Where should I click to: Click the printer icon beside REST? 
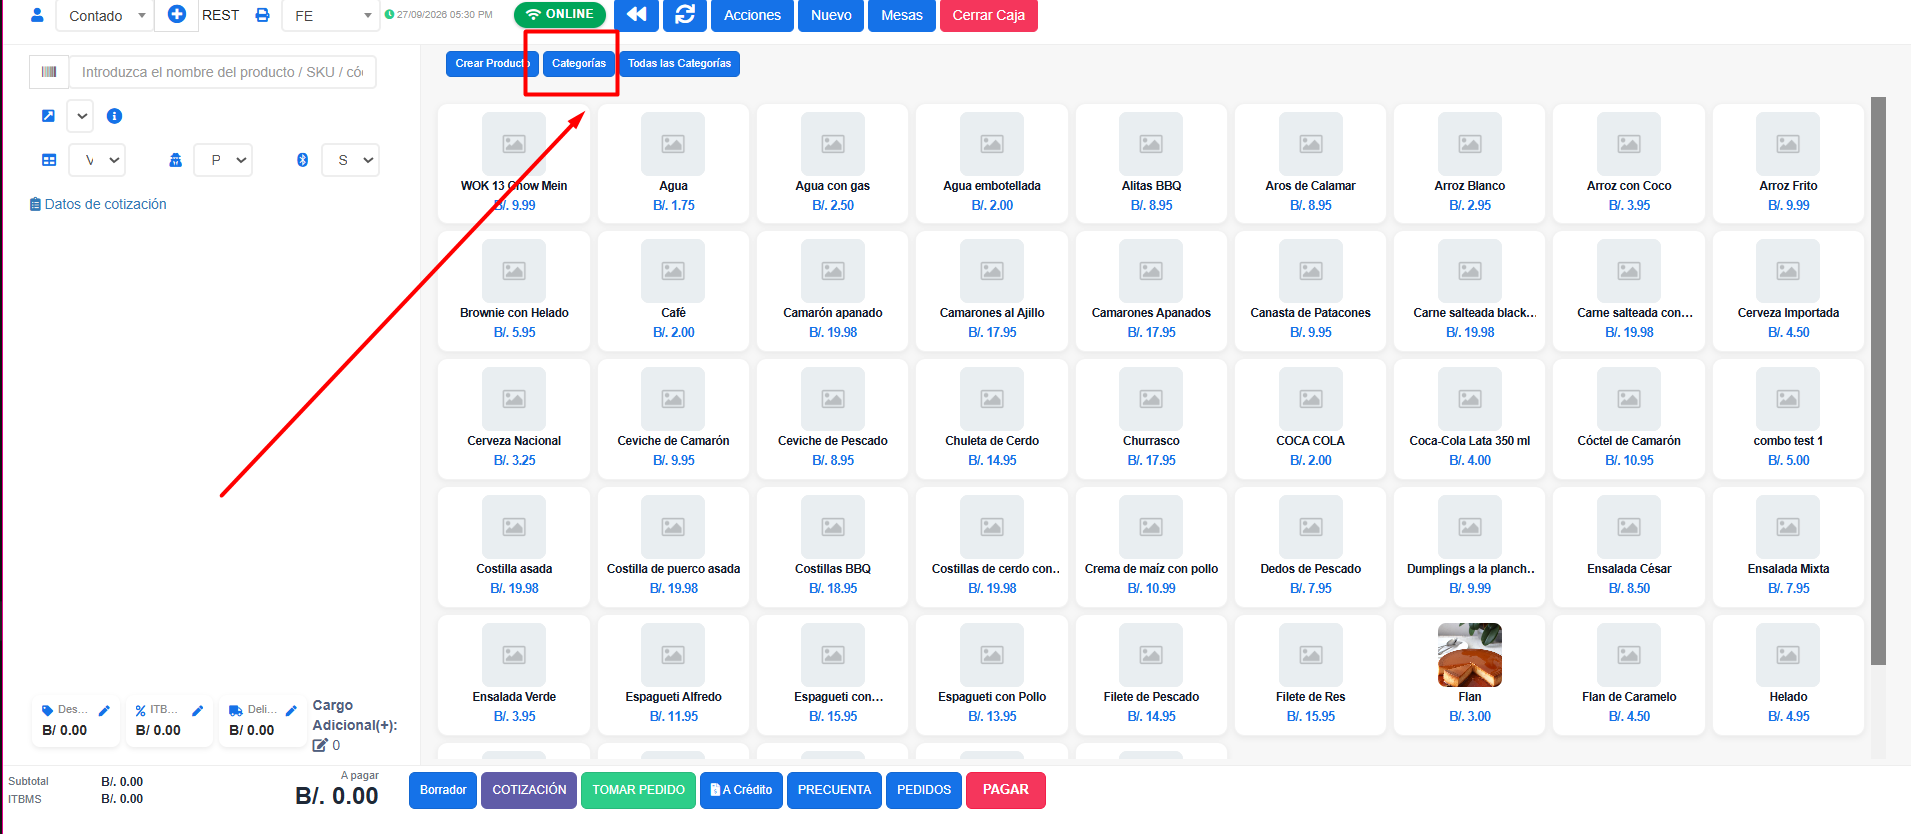(262, 15)
